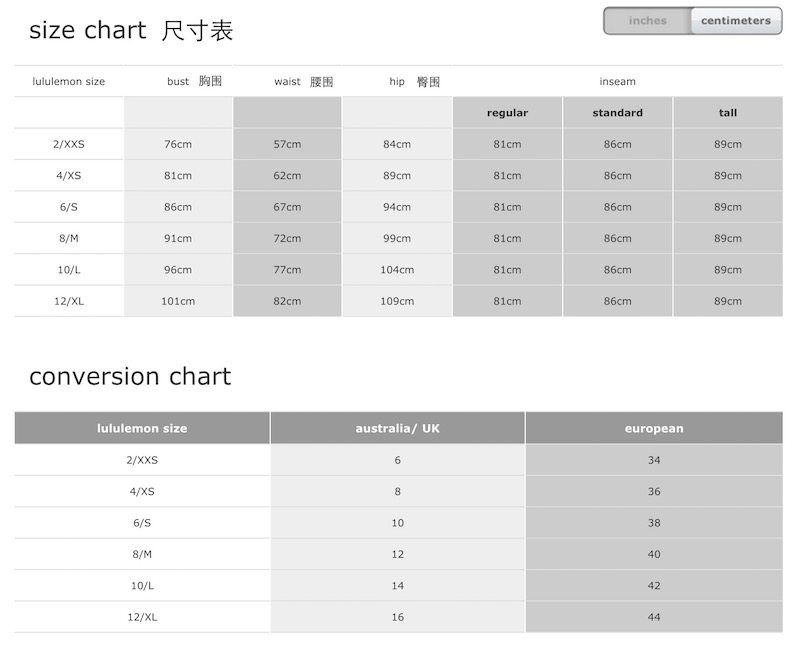The width and height of the screenshot is (800, 645).
Task: Click the 10/L hip value 104cm
Action: point(397,270)
